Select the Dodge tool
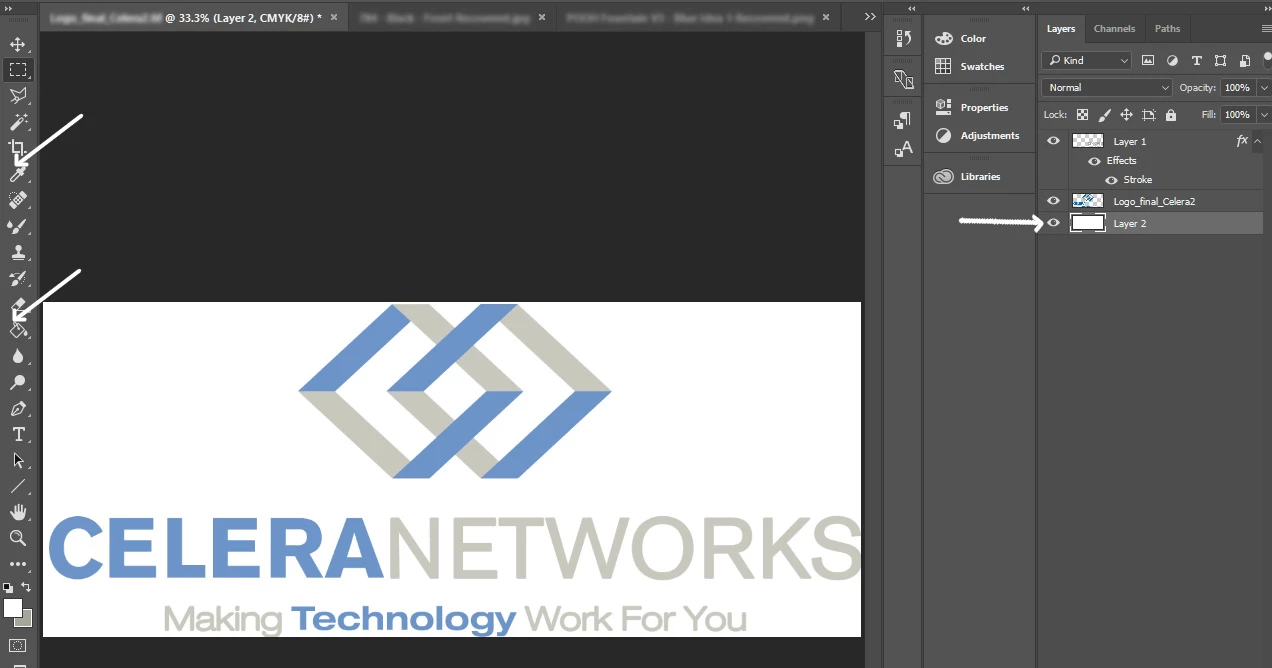 point(18,382)
